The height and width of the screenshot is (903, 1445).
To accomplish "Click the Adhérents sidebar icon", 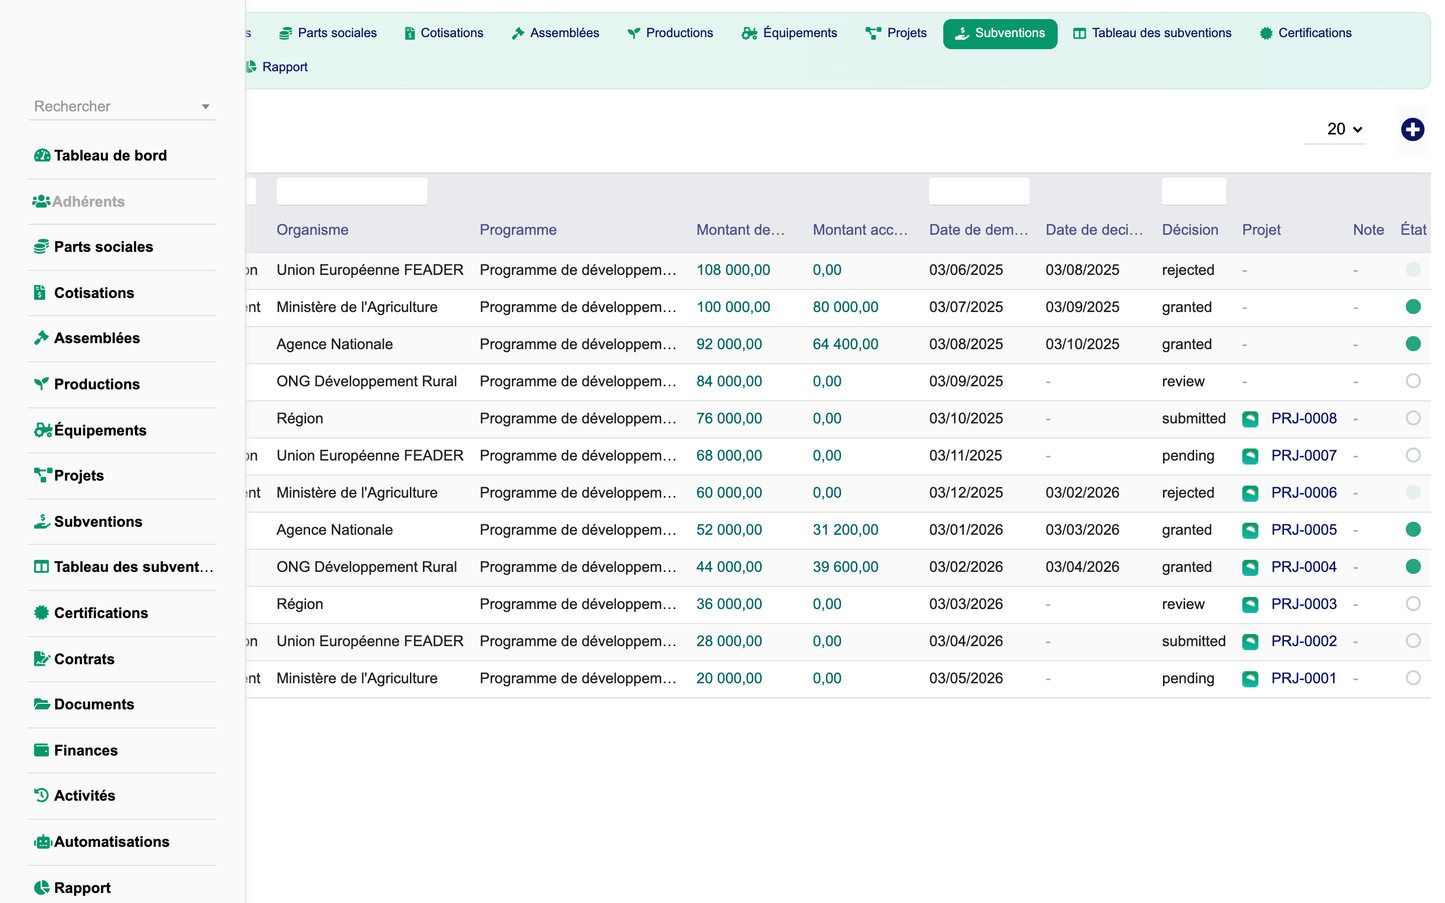I will 41,202.
